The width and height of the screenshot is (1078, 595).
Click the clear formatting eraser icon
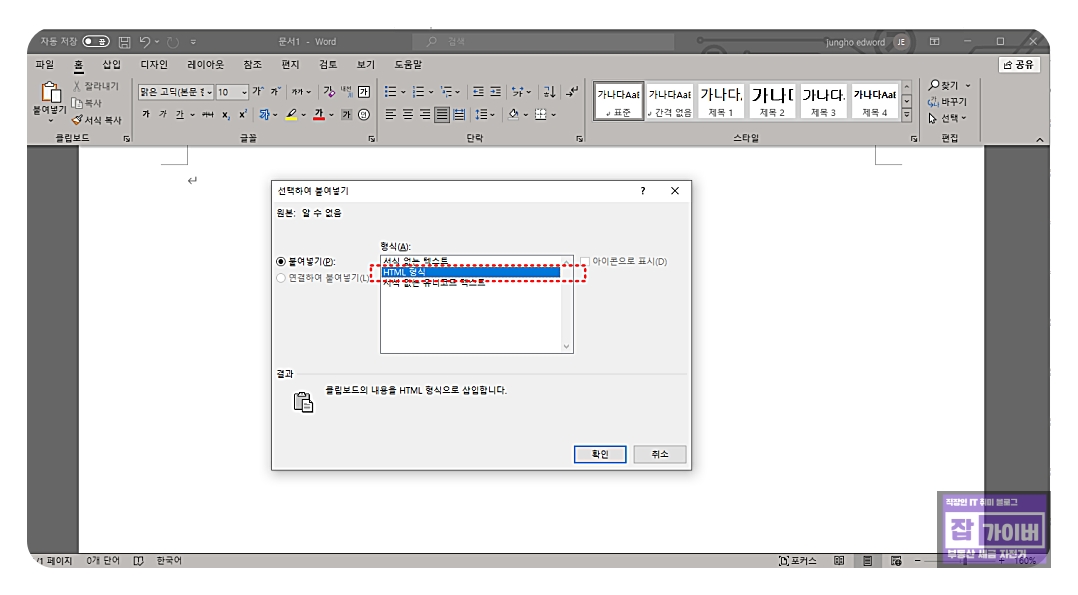[329, 91]
